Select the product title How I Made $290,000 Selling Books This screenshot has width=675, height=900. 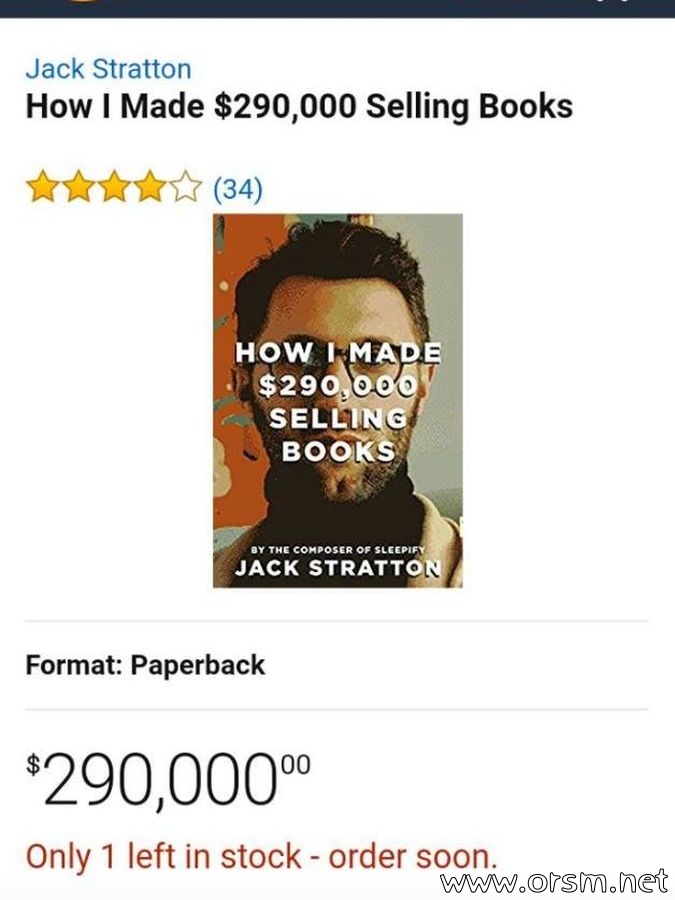click(299, 107)
